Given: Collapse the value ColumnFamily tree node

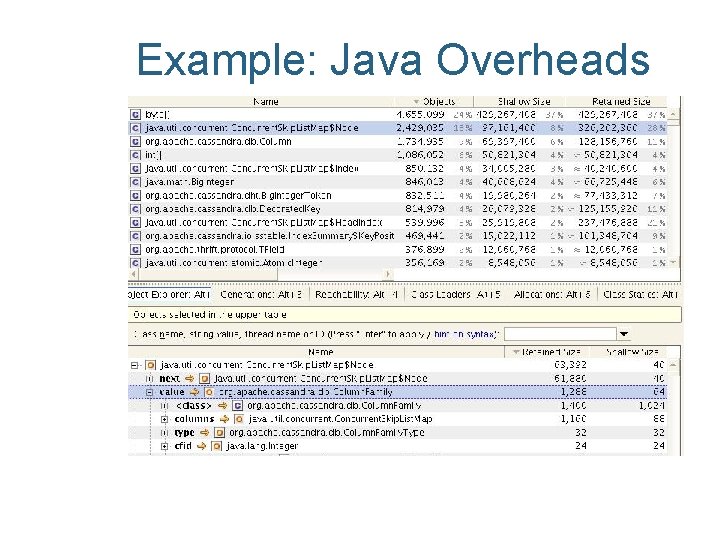Looking at the screenshot, I should (149, 392).
